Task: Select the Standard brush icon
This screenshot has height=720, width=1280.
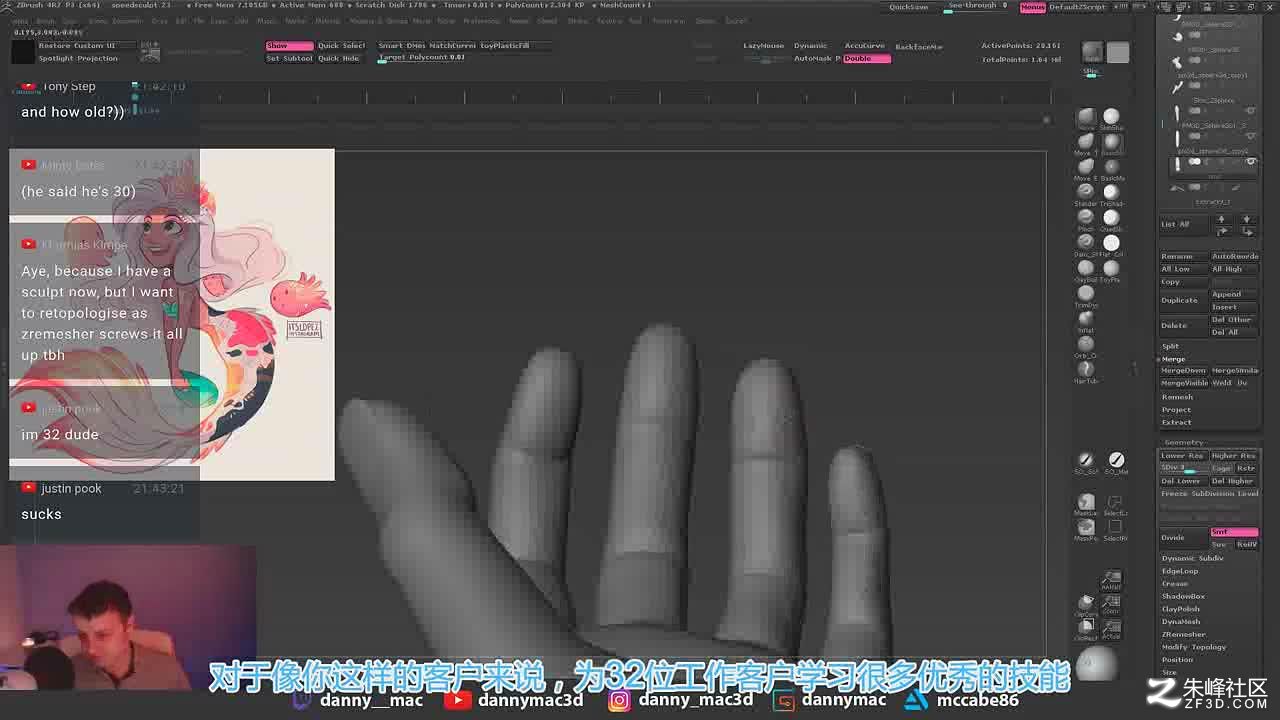Action: [1086, 193]
